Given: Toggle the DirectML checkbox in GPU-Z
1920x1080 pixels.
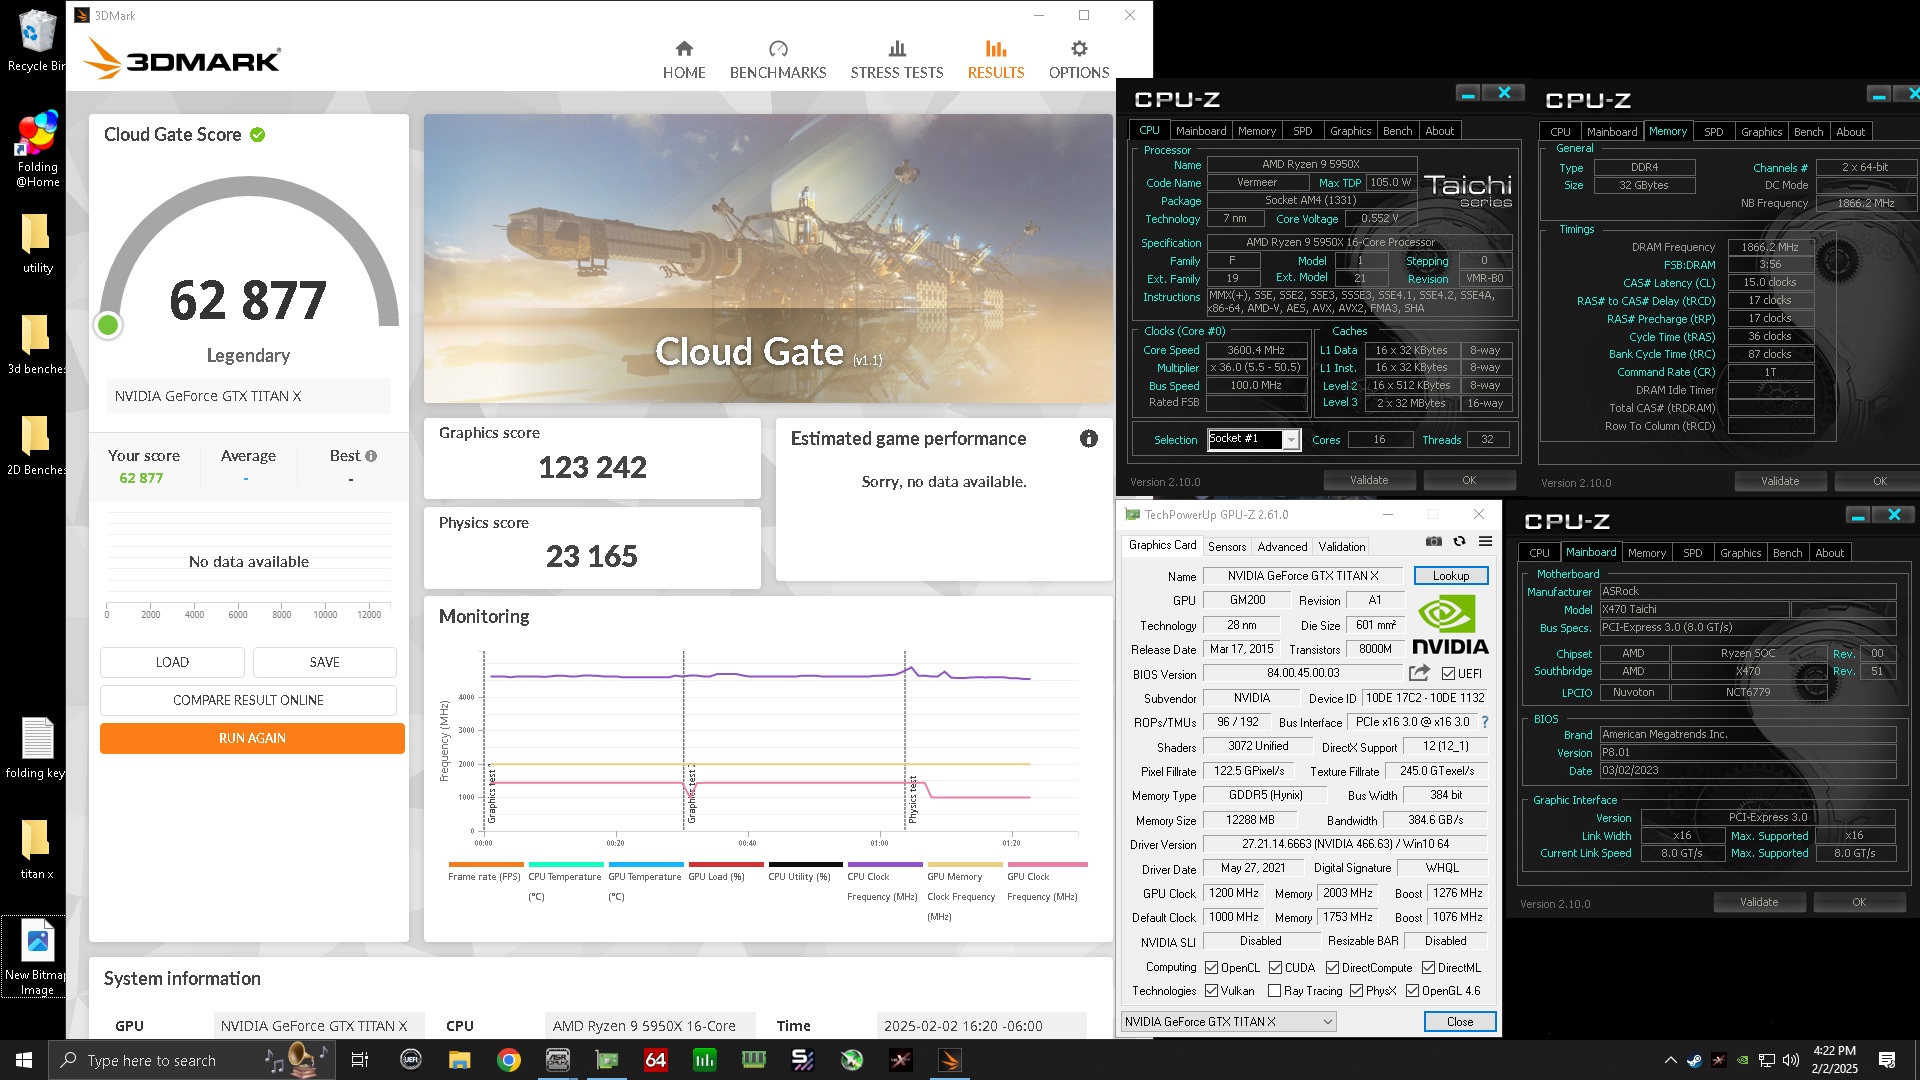Looking at the screenshot, I should click(1428, 968).
